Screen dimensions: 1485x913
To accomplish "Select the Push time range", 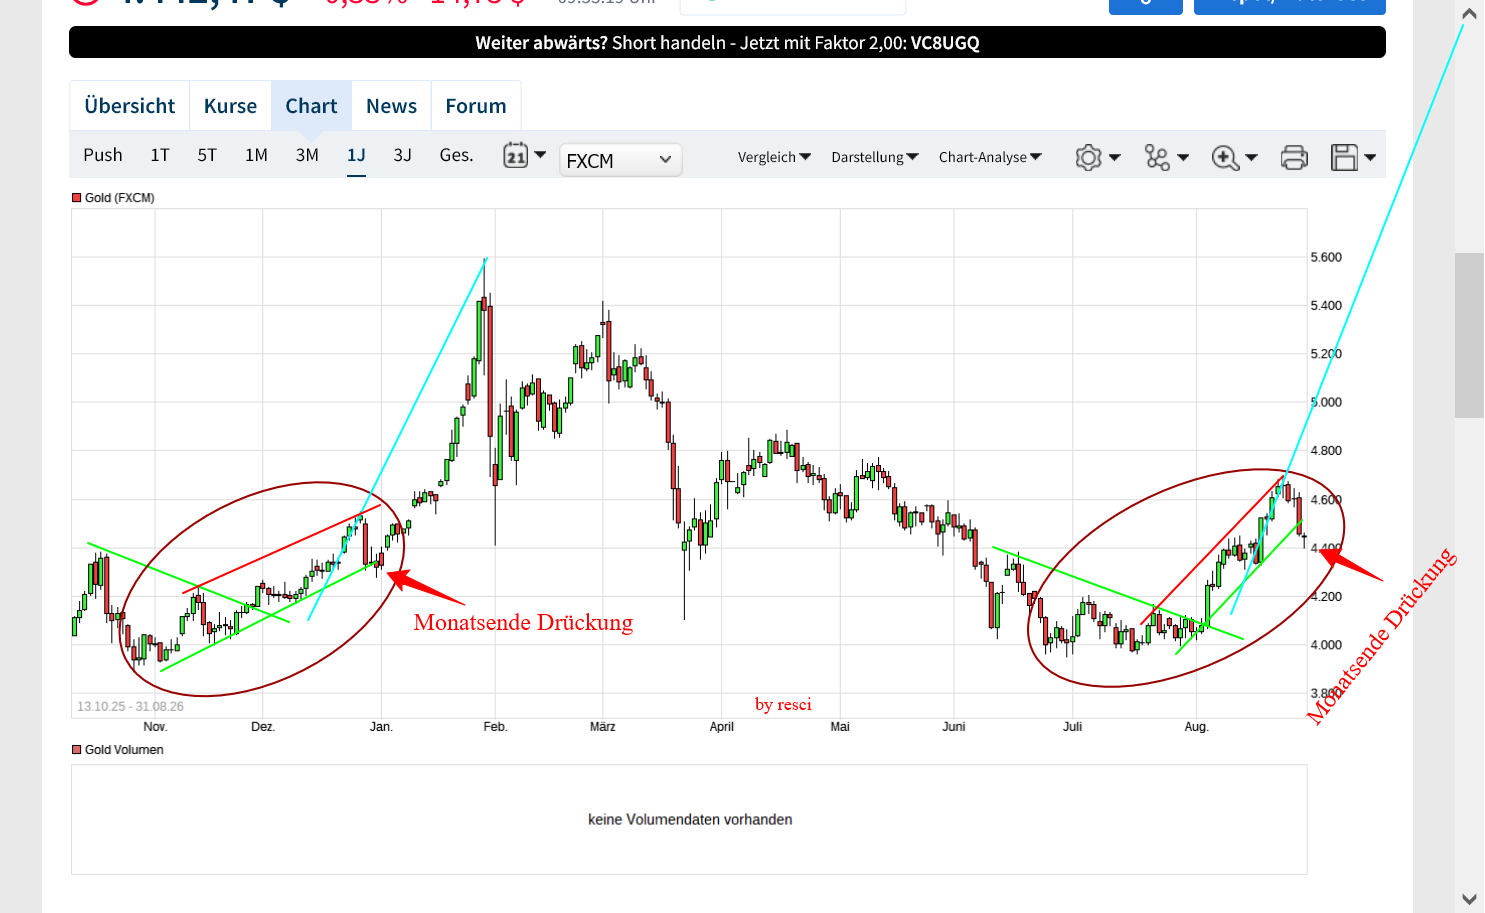I will click(x=103, y=155).
